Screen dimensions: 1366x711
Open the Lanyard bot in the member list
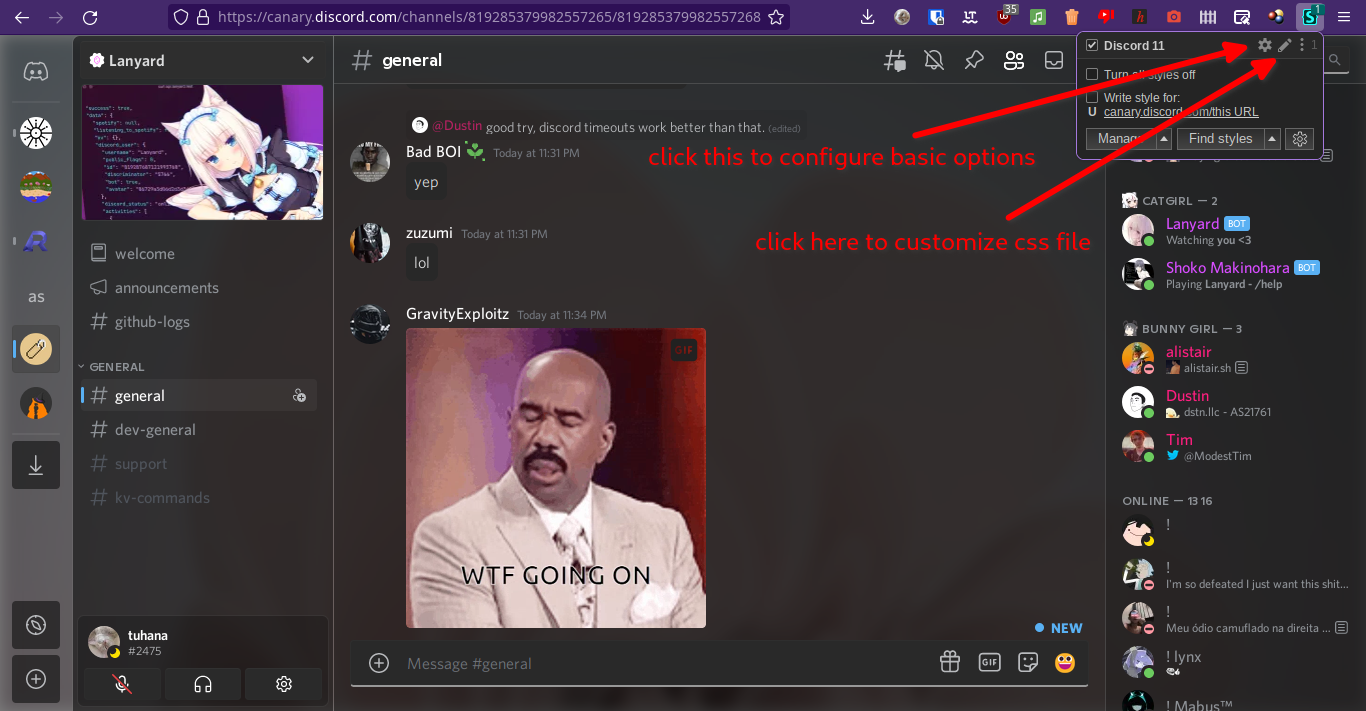click(x=1236, y=231)
